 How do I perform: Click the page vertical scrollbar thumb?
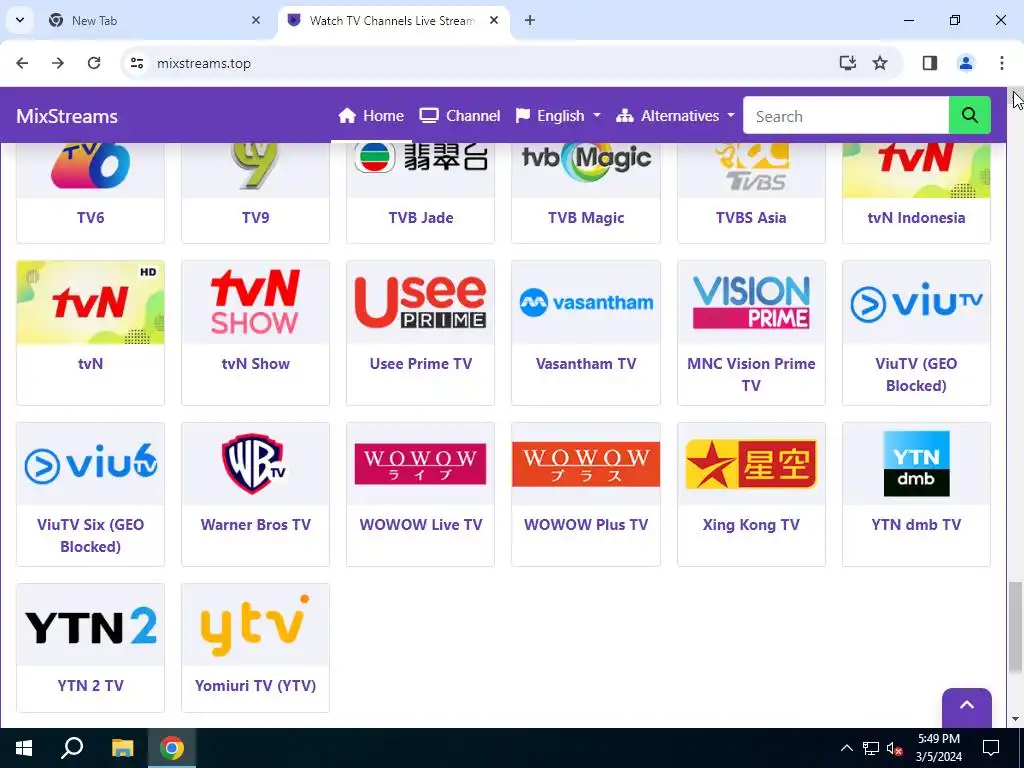tap(1015, 626)
